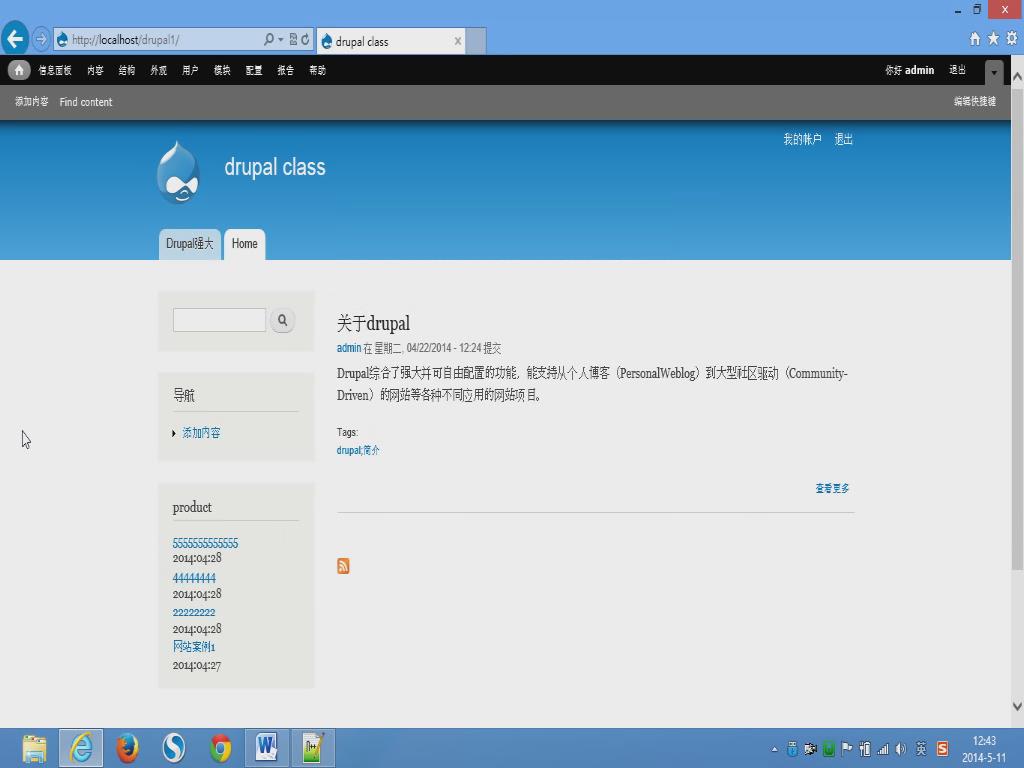Click the drupal简介 tag link
Viewport: 1024px width, 768px height.
click(x=358, y=450)
